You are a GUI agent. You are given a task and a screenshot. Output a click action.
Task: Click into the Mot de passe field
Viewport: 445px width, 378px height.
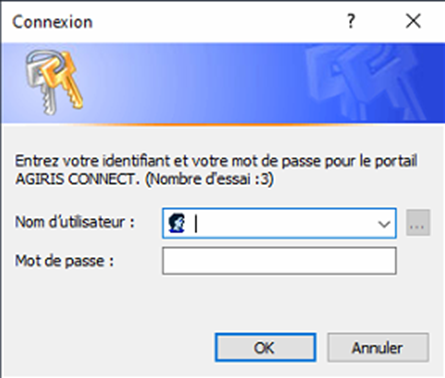tap(279, 261)
